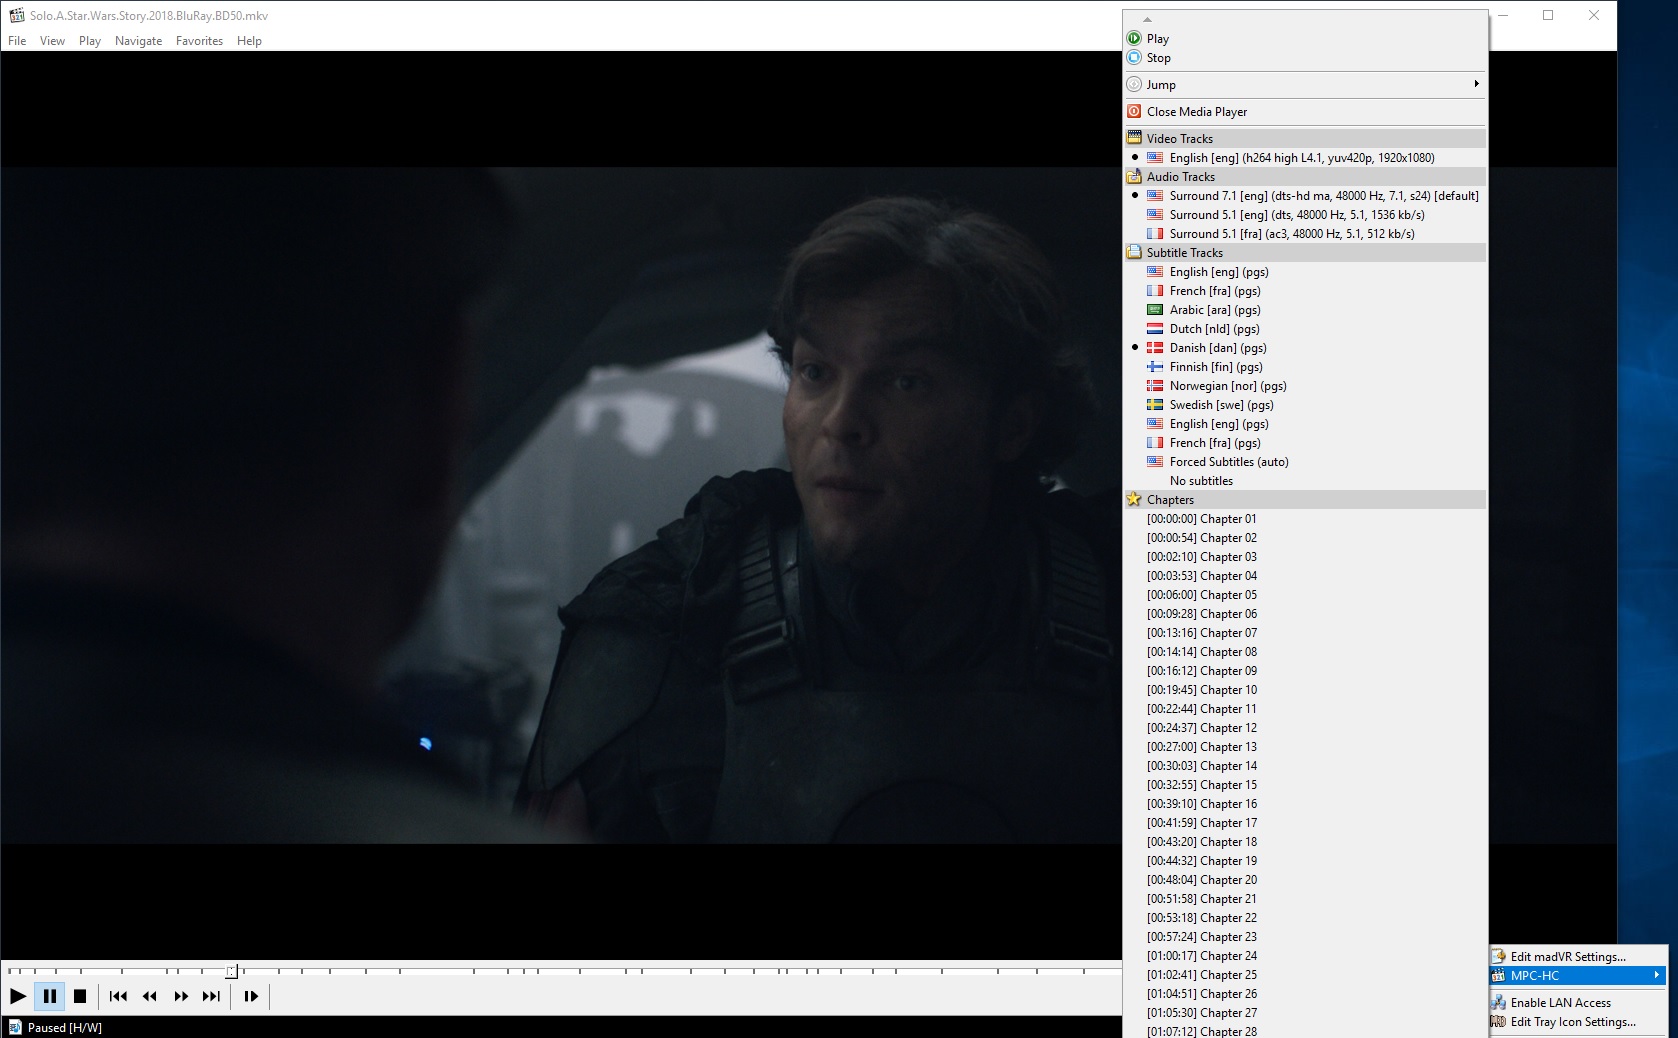The image size is (1678, 1038).
Task: Select Swedish [swe] subtitle track
Action: (1305, 405)
